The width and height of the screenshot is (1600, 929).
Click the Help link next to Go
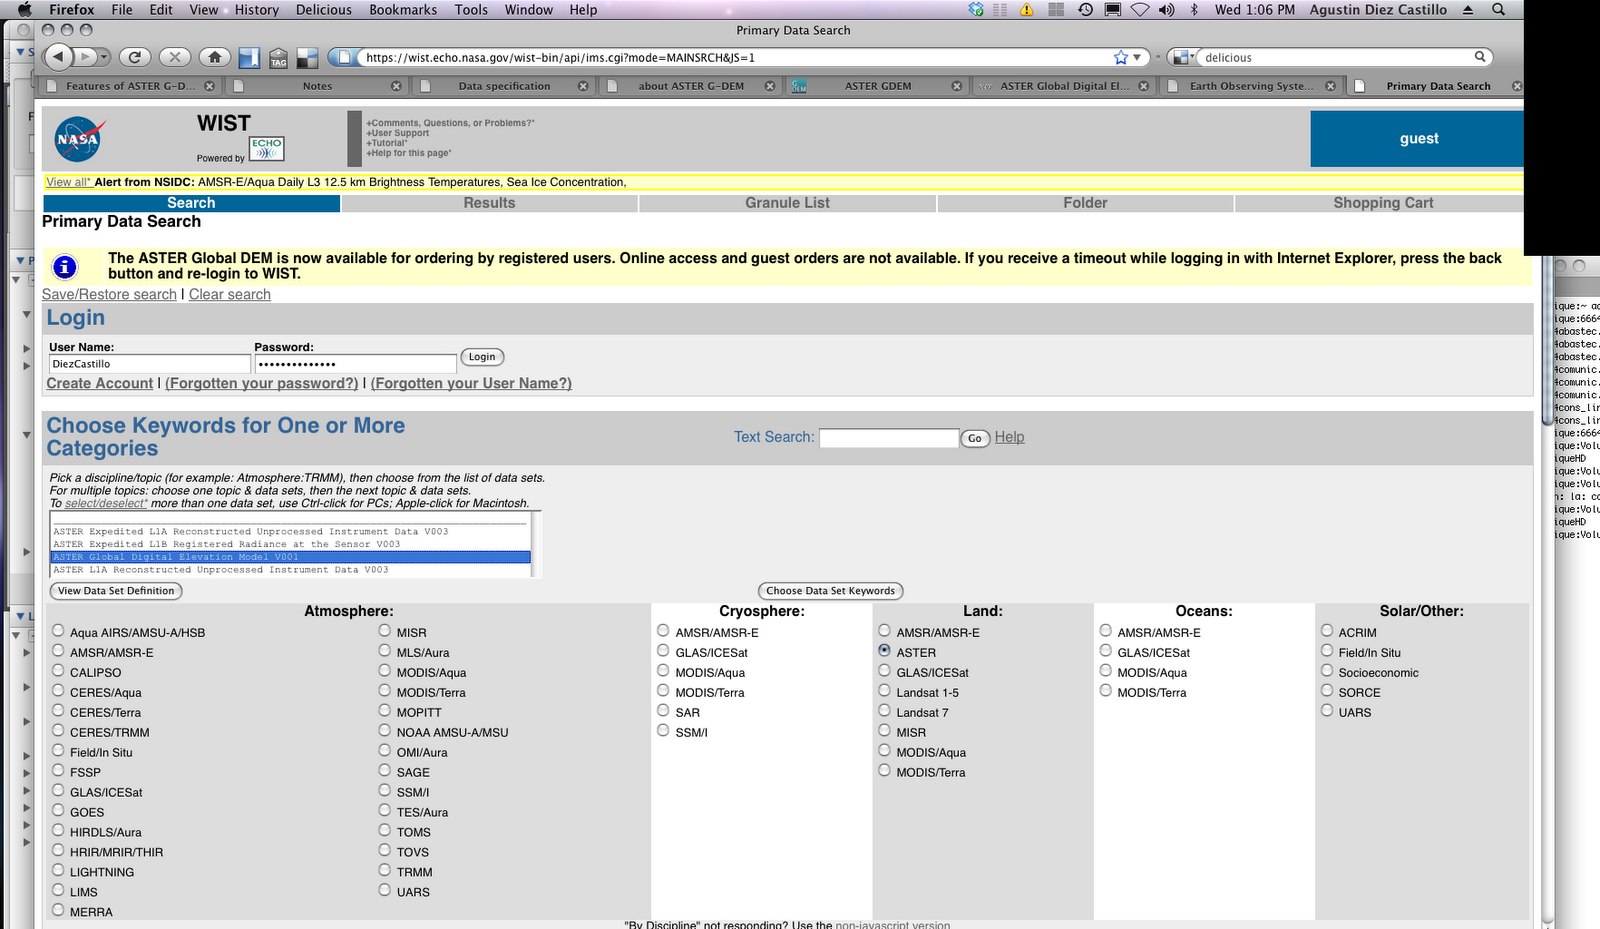[x=1009, y=437]
